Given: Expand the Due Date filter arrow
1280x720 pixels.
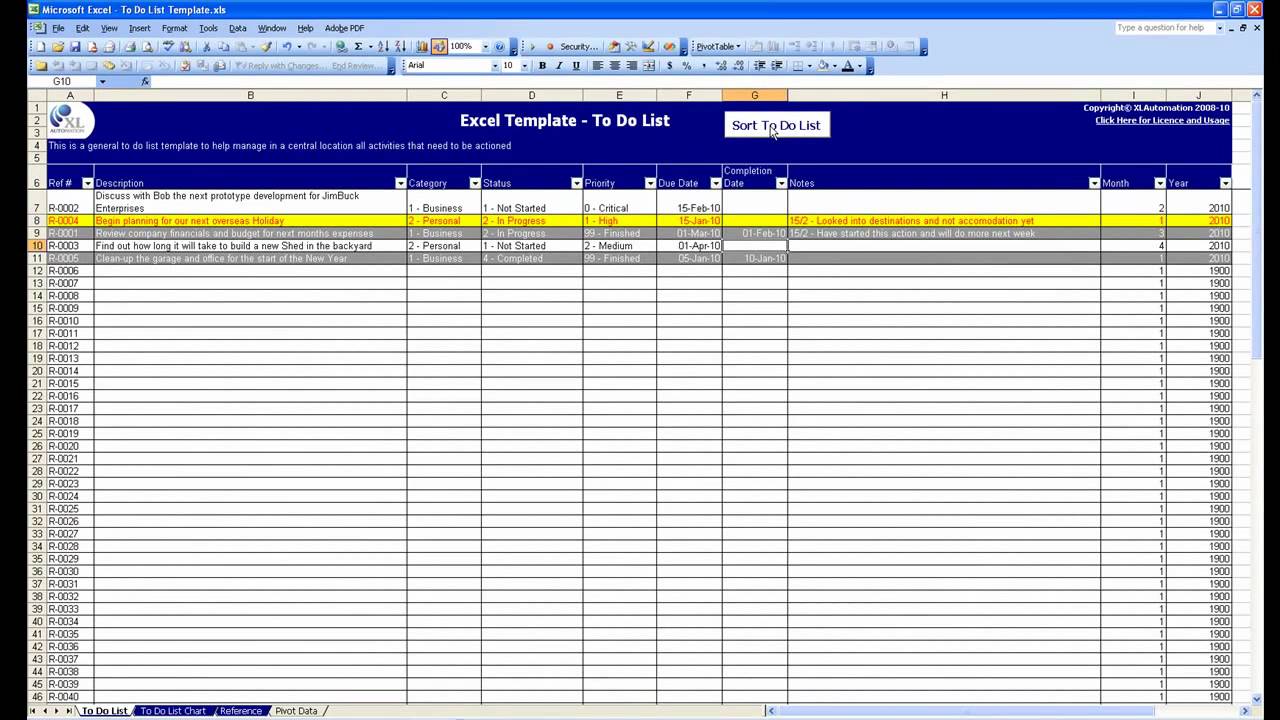Looking at the screenshot, I should tap(715, 183).
